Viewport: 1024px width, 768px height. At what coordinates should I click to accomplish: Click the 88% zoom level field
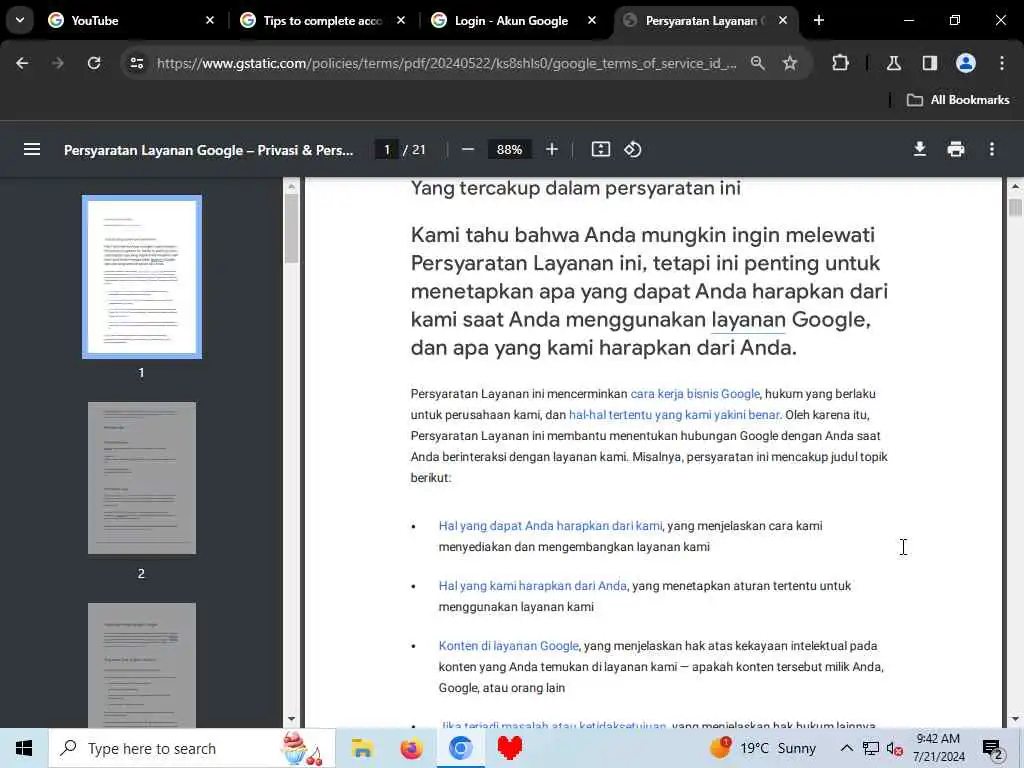point(509,150)
